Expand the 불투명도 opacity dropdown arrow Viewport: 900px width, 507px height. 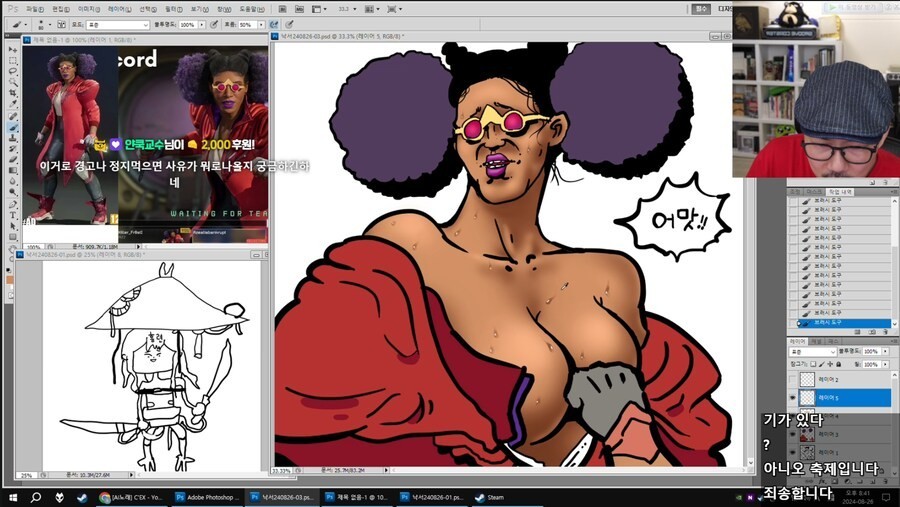[200, 23]
